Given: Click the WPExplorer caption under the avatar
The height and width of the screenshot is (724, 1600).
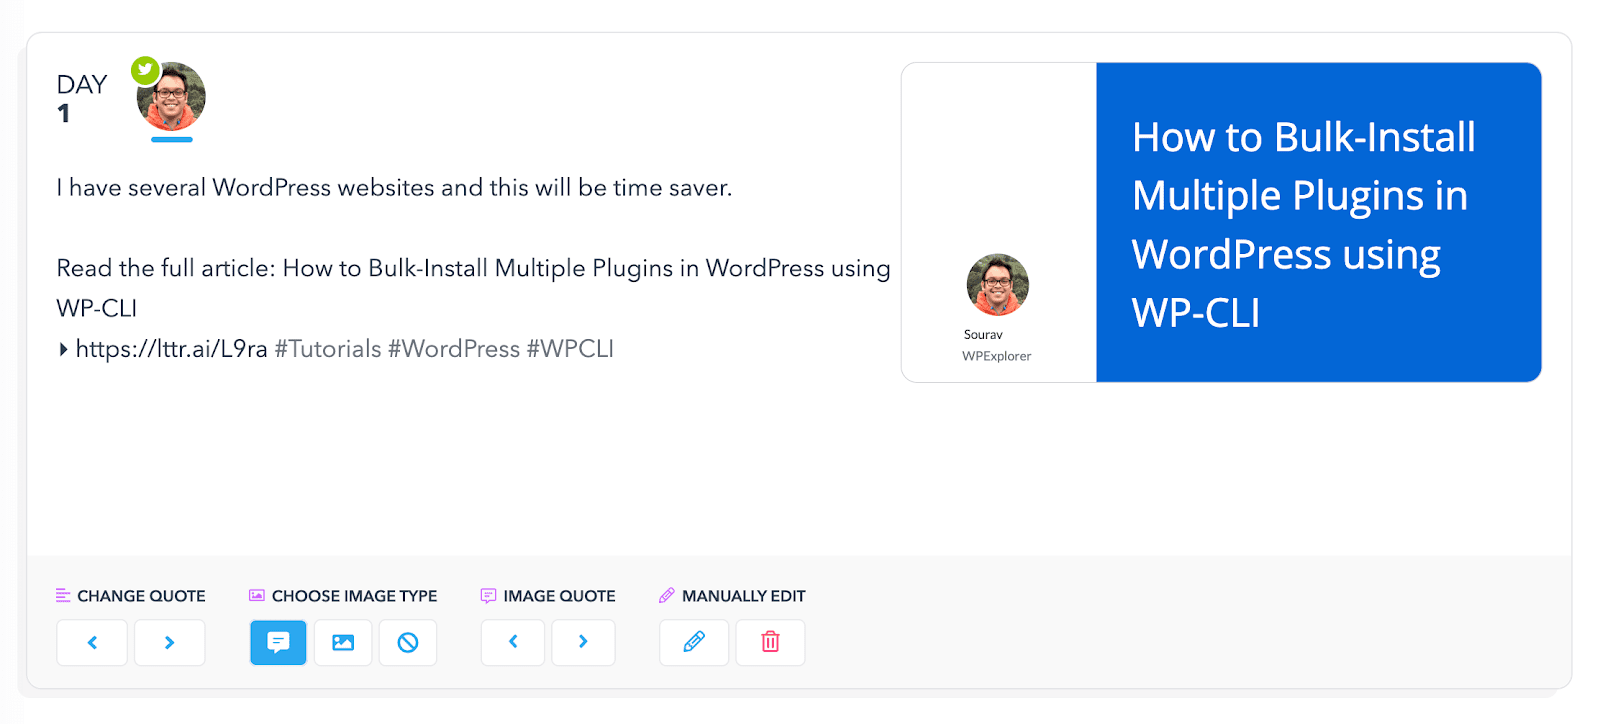Looking at the screenshot, I should pos(997,356).
